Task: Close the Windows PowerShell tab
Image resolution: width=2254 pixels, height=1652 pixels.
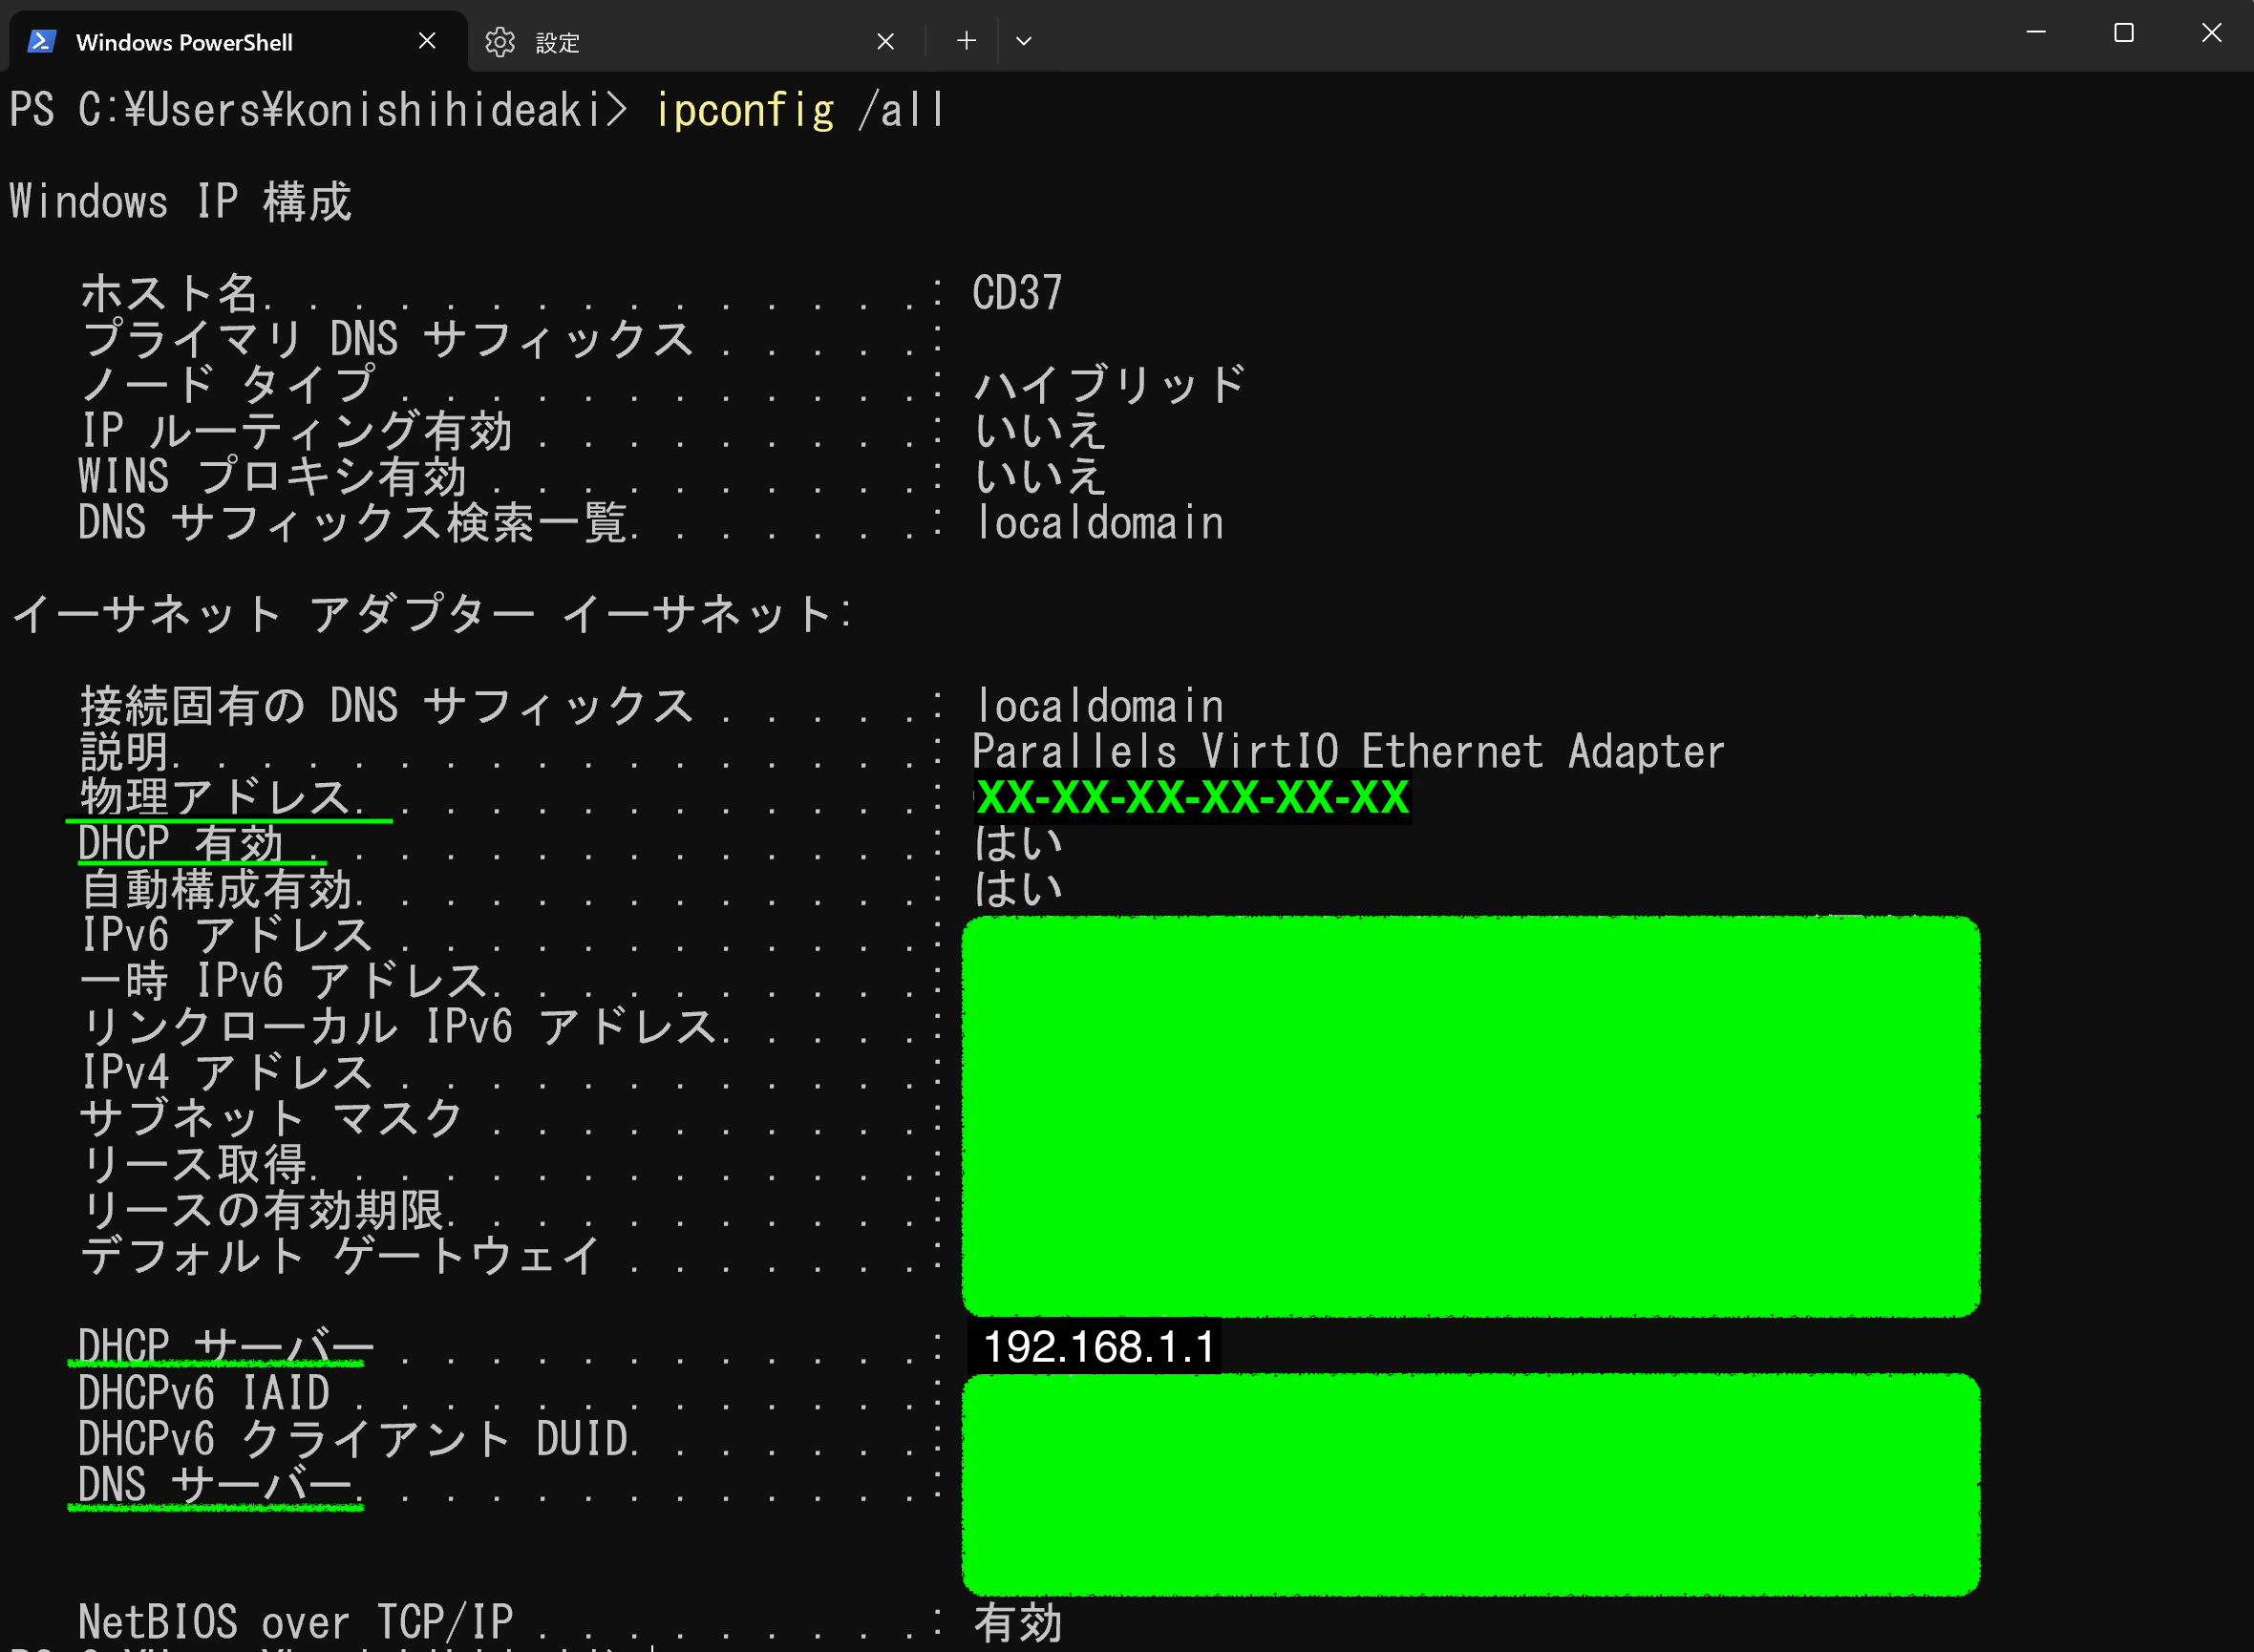Action: click(427, 41)
